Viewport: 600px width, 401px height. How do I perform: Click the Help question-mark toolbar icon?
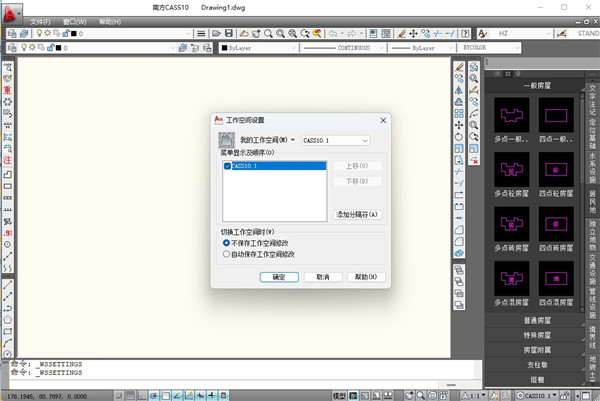point(465,34)
